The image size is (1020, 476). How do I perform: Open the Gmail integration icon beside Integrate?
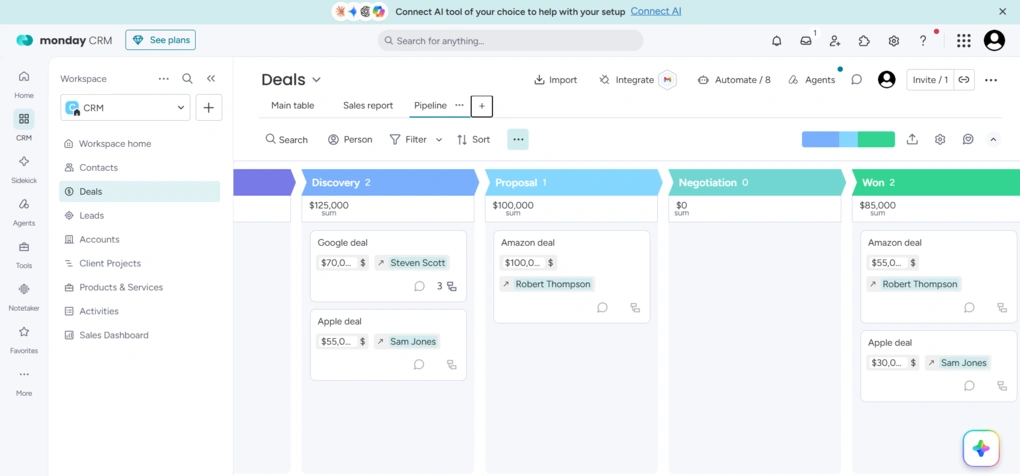[667, 79]
